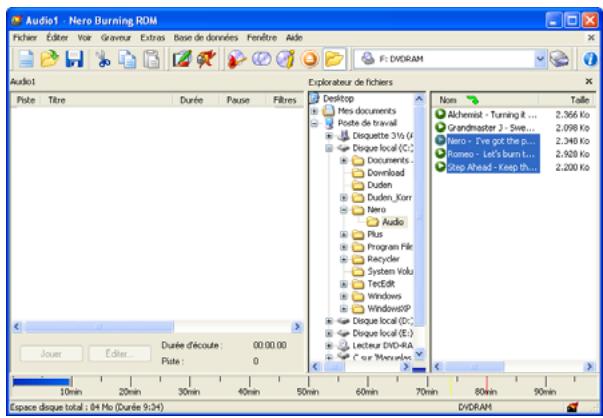Viewport: 603px width, 418px height.
Task: Click the Paste clipboard icon
Action: pos(152,59)
